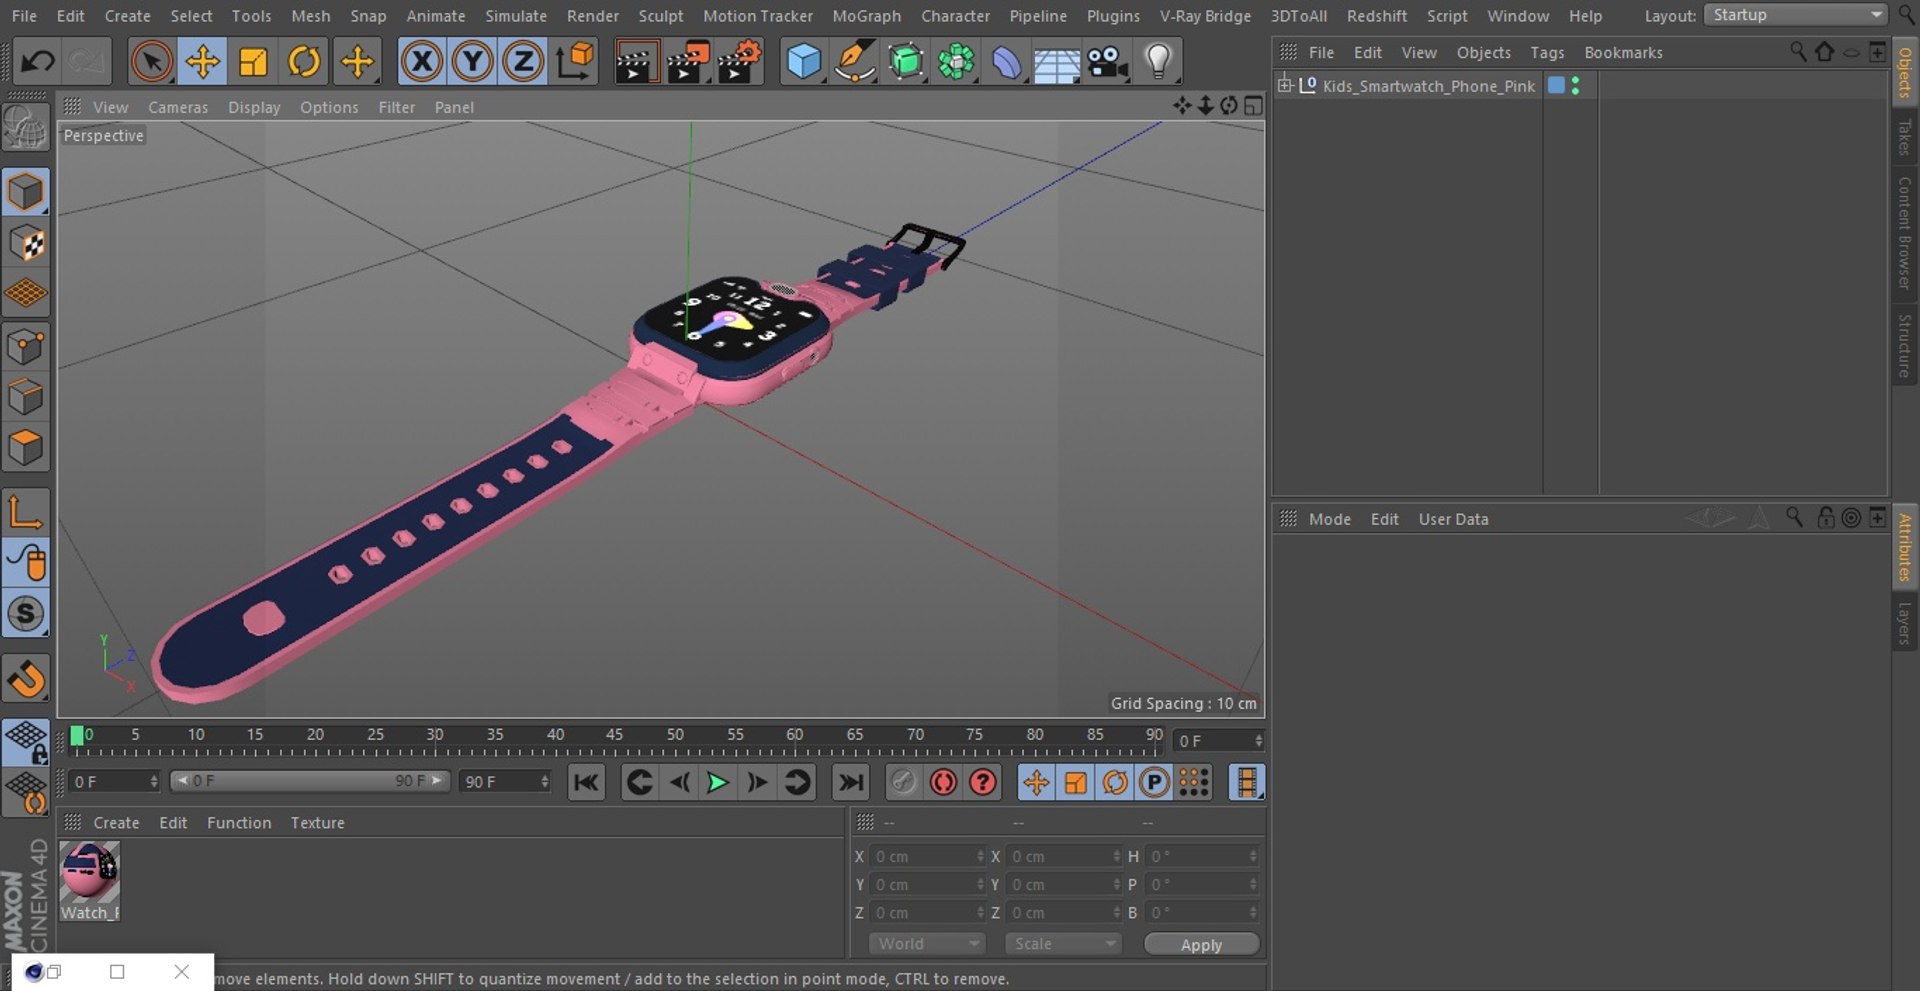The image size is (1920, 991).
Task: Toggle parameter keyframe recording
Action: coord(1155,782)
